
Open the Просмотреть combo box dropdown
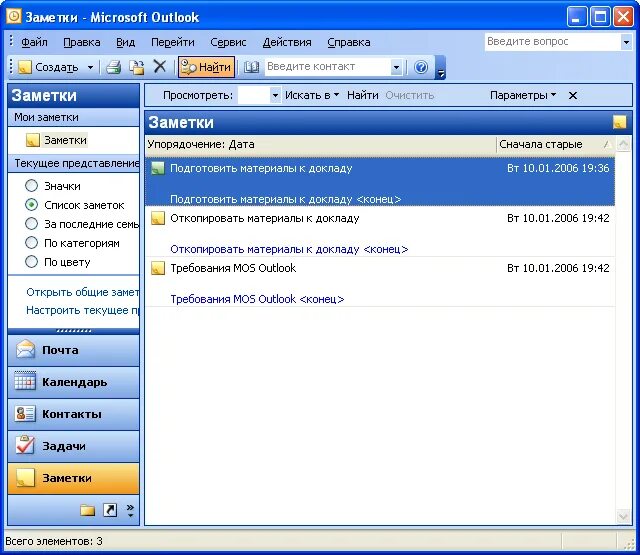point(276,95)
